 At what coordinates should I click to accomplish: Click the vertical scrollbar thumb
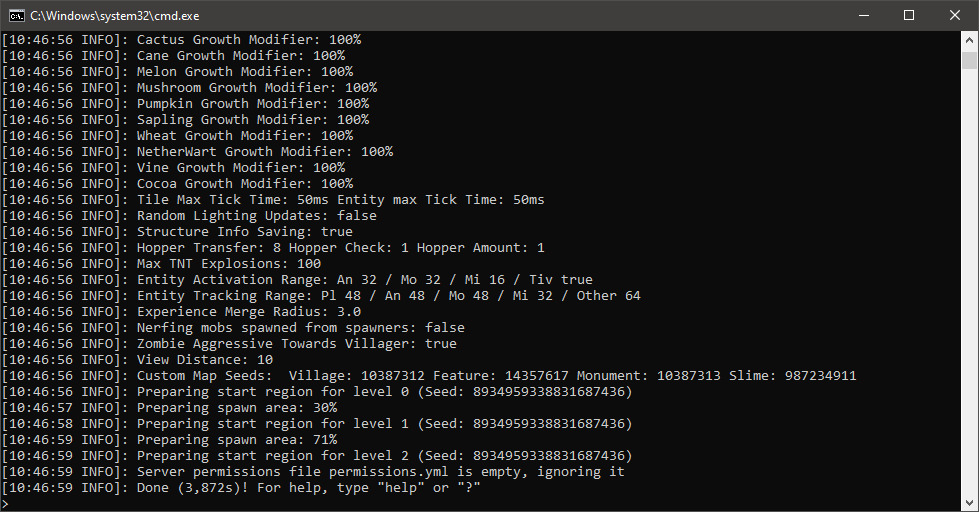(x=969, y=60)
